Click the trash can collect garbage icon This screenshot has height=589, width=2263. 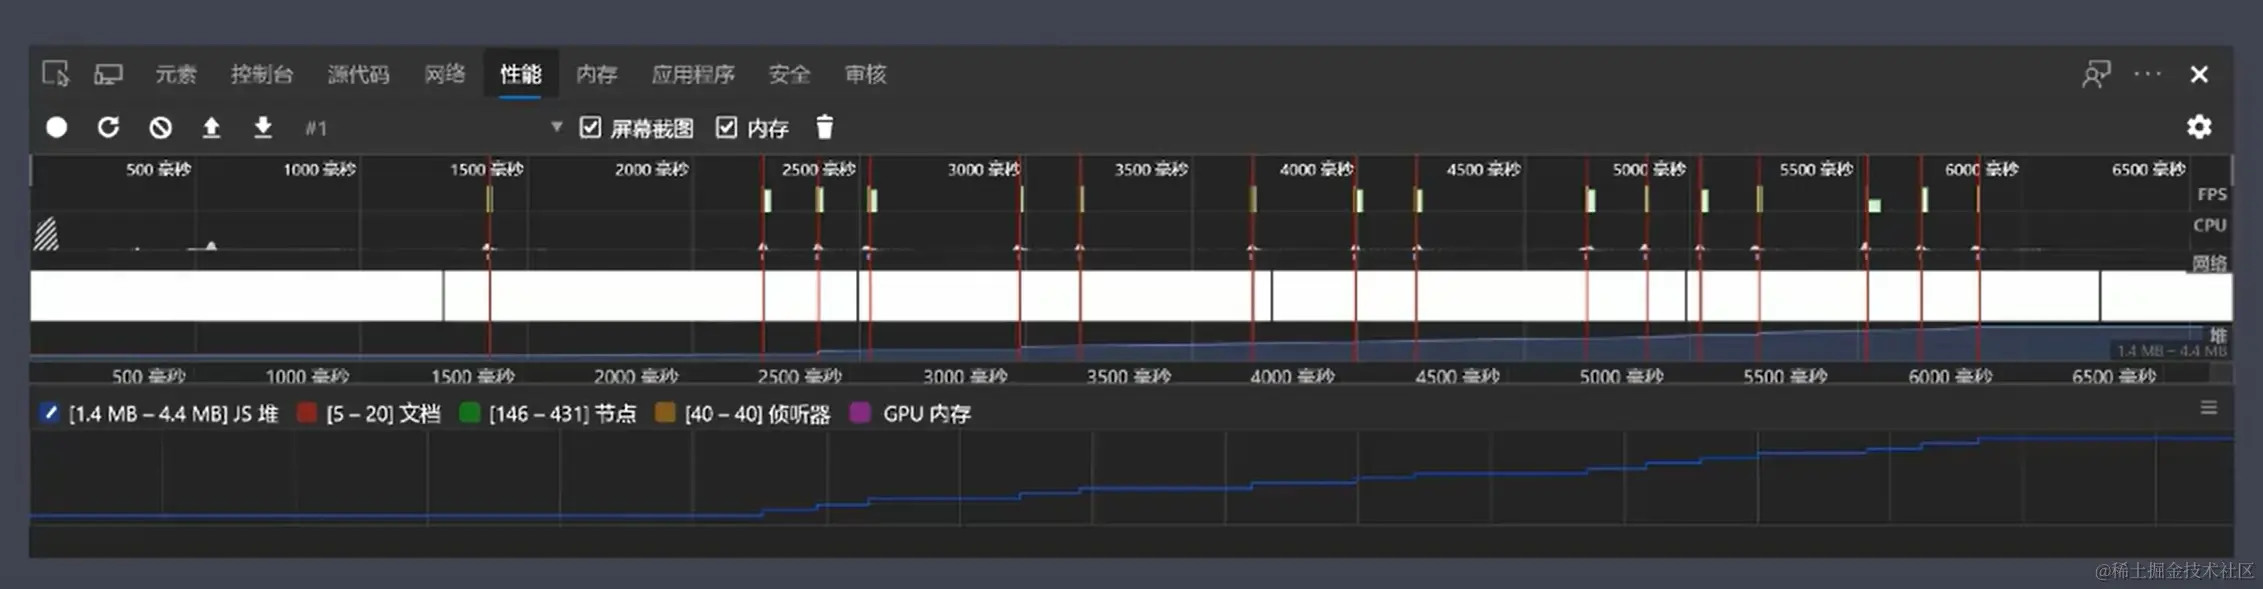[825, 127]
